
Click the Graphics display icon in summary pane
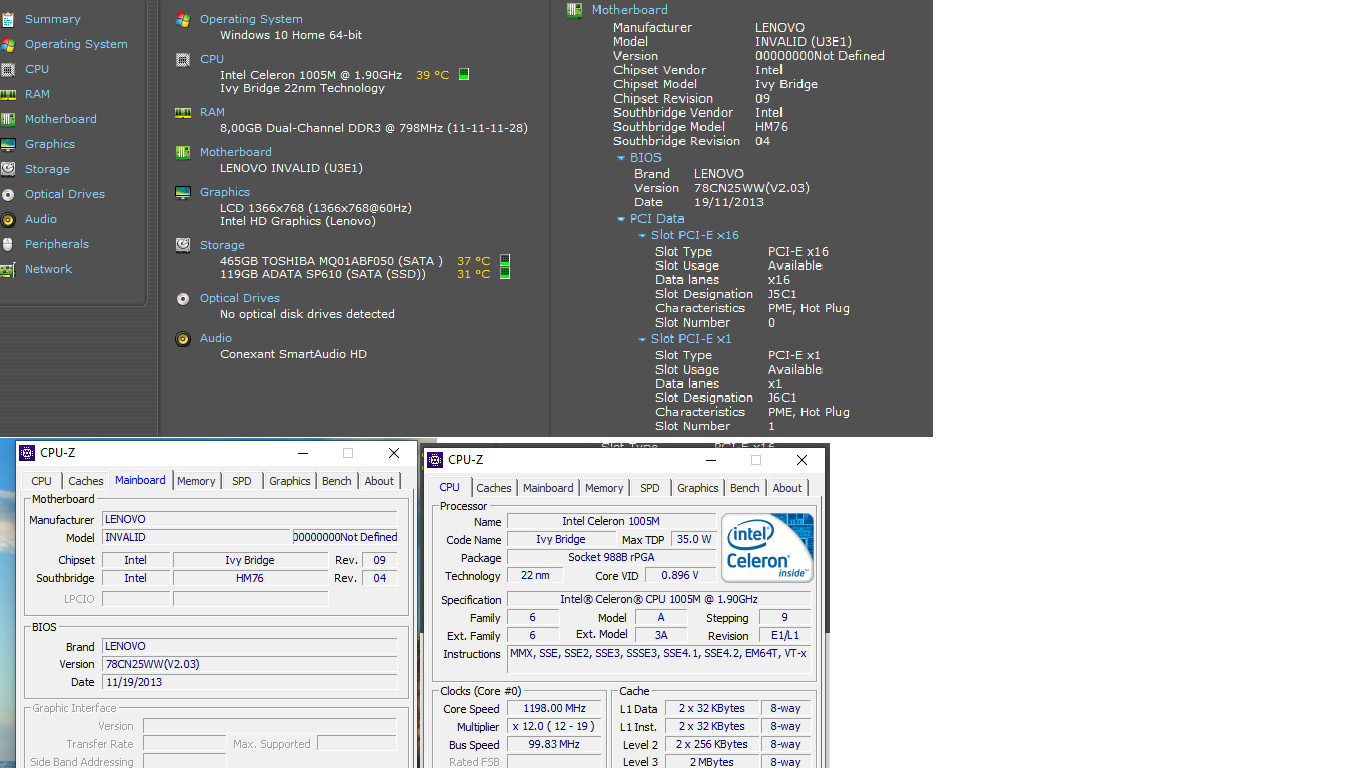point(183,192)
